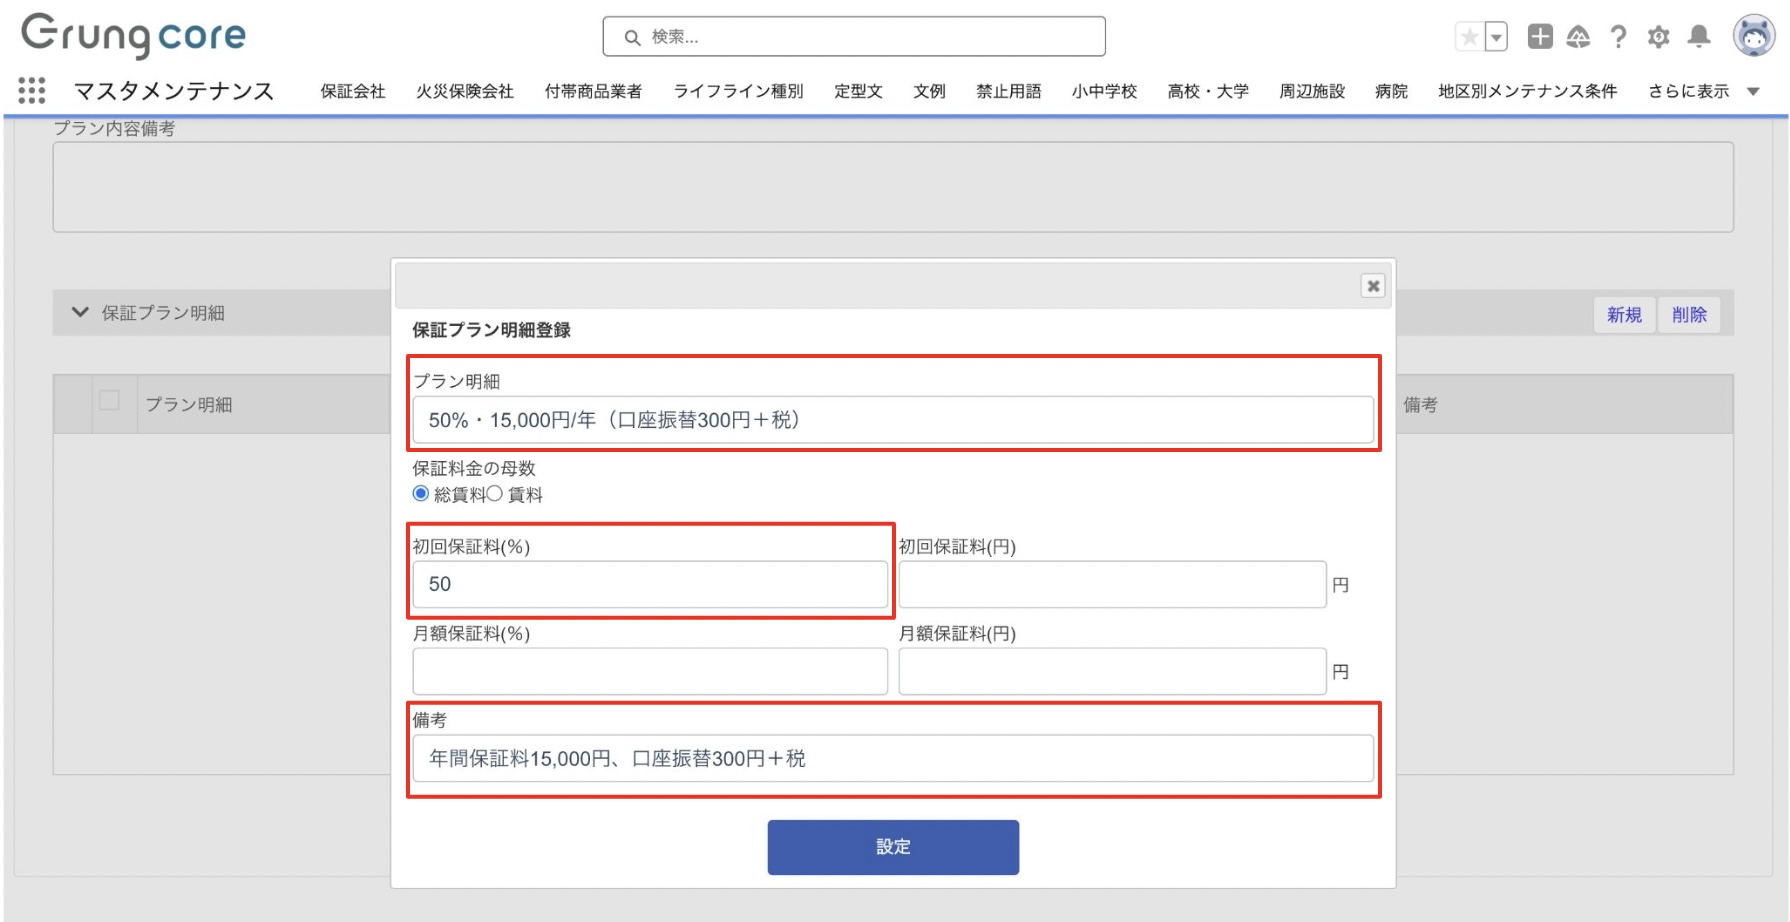Image resolution: width=1790 pixels, height=922 pixels.
Task: Select the 総賃料 radio button
Action: click(421, 494)
